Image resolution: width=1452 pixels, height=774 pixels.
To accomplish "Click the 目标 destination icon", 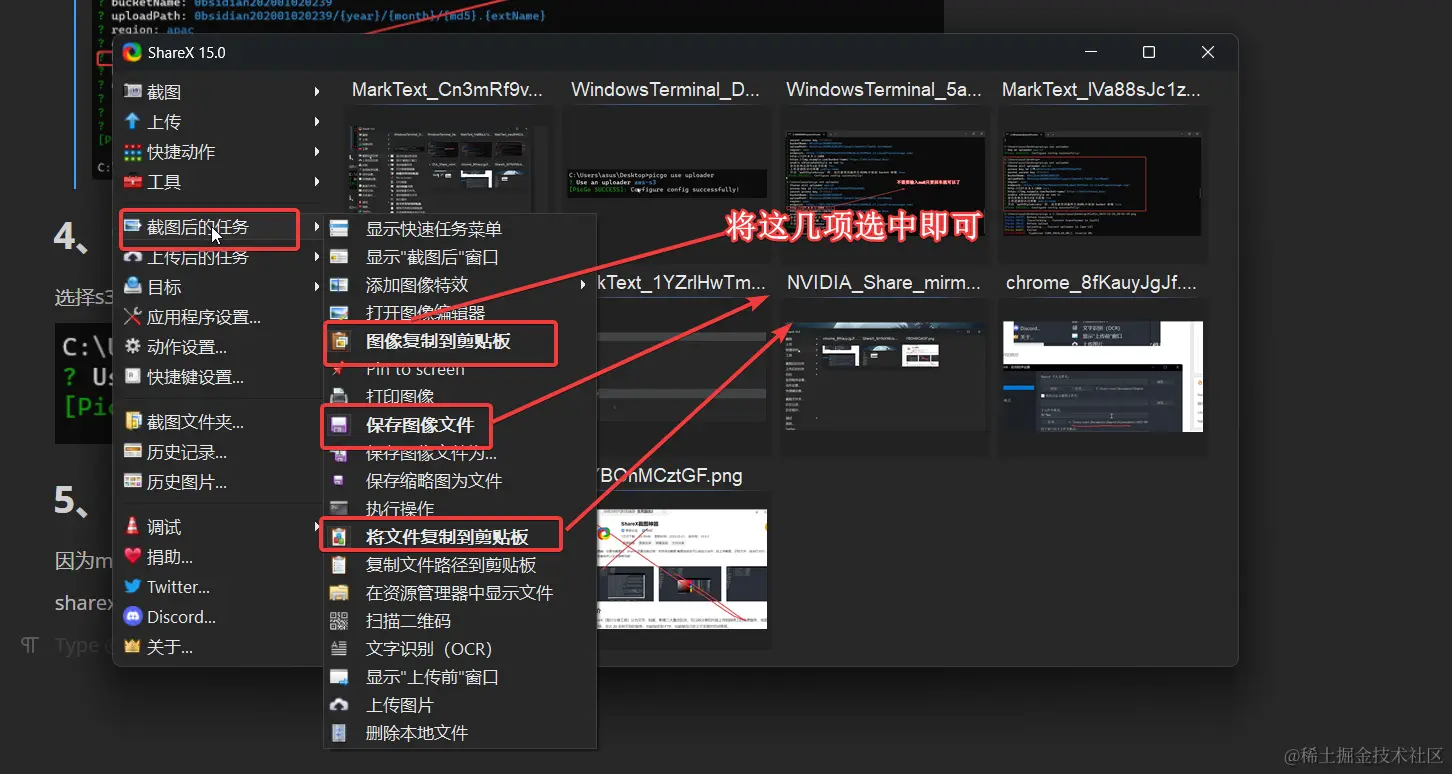I will pos(132,287).
